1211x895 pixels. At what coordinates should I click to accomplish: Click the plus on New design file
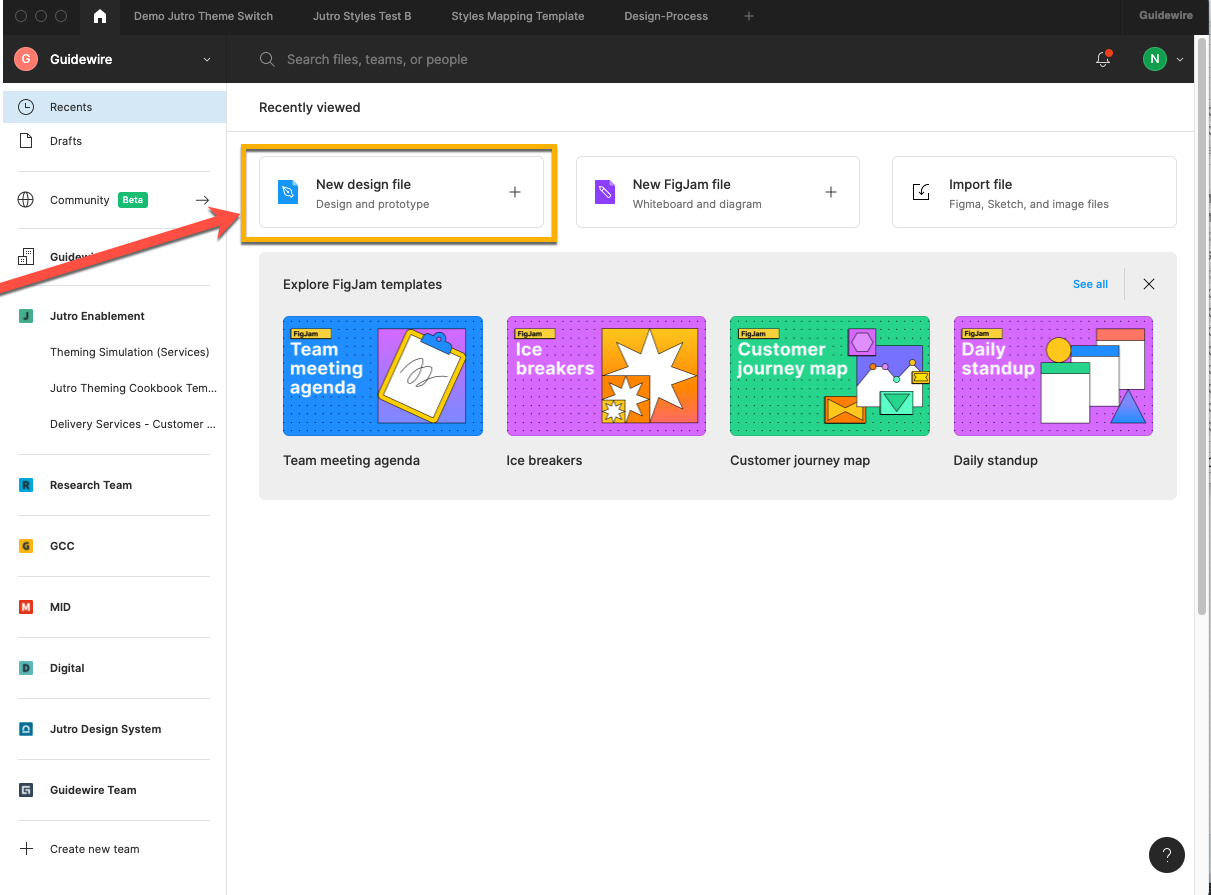tap(515, 192)
